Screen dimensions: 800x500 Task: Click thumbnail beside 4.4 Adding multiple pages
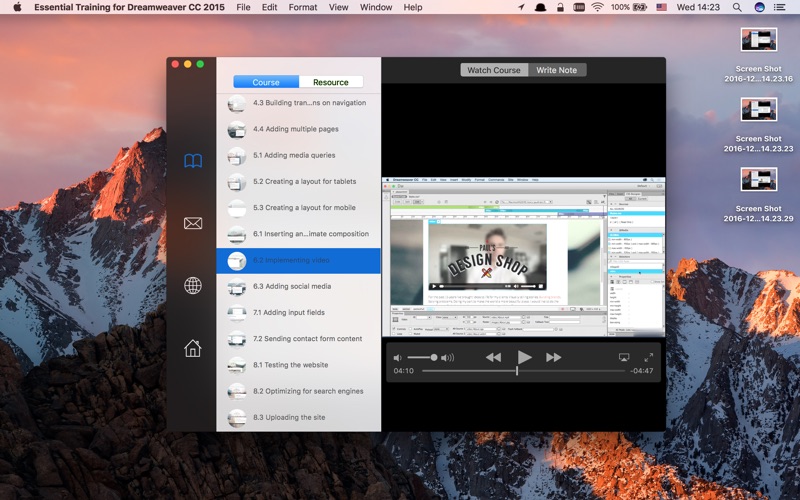pyautogui.click(x=237, y=130)
